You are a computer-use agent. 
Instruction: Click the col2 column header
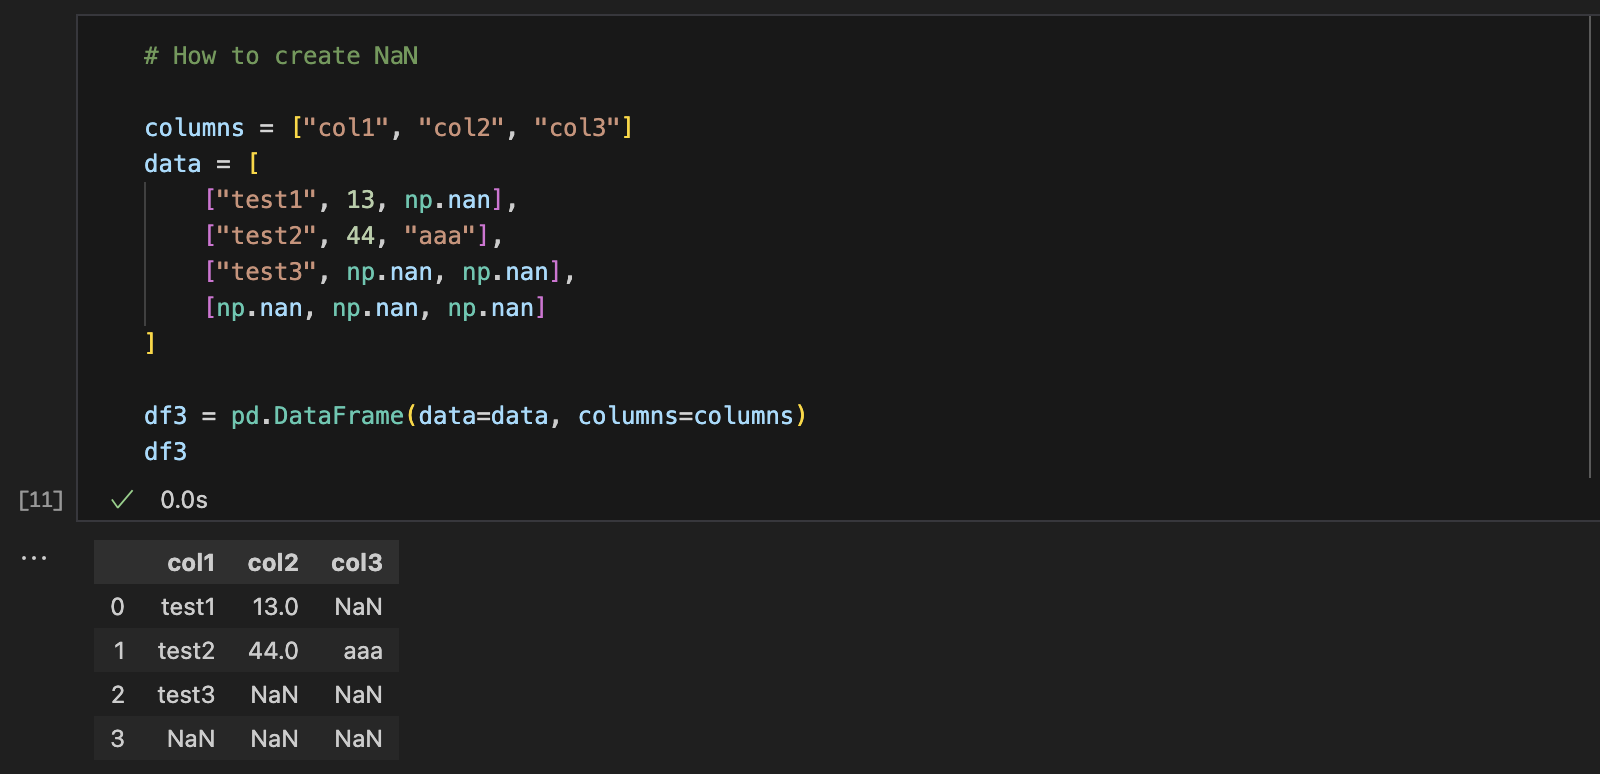pyautogui.click(x=273, y=563)
